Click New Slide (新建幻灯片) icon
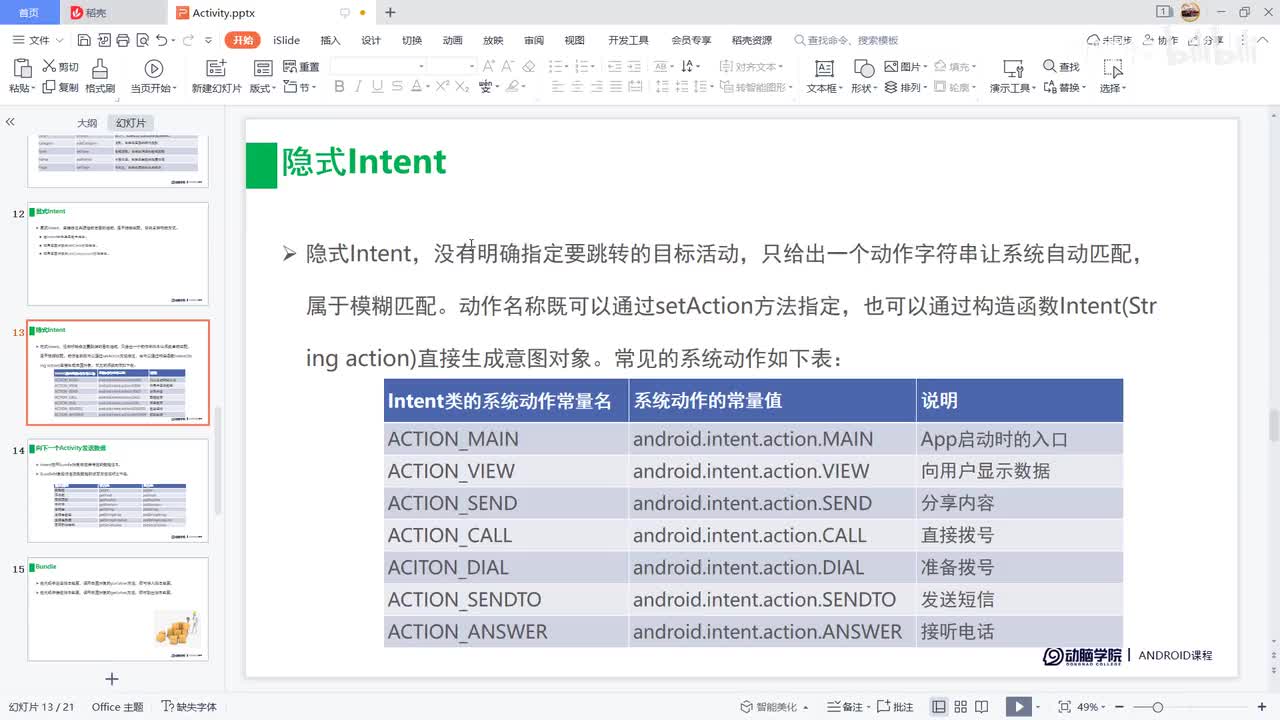 [x=216, y=68]
